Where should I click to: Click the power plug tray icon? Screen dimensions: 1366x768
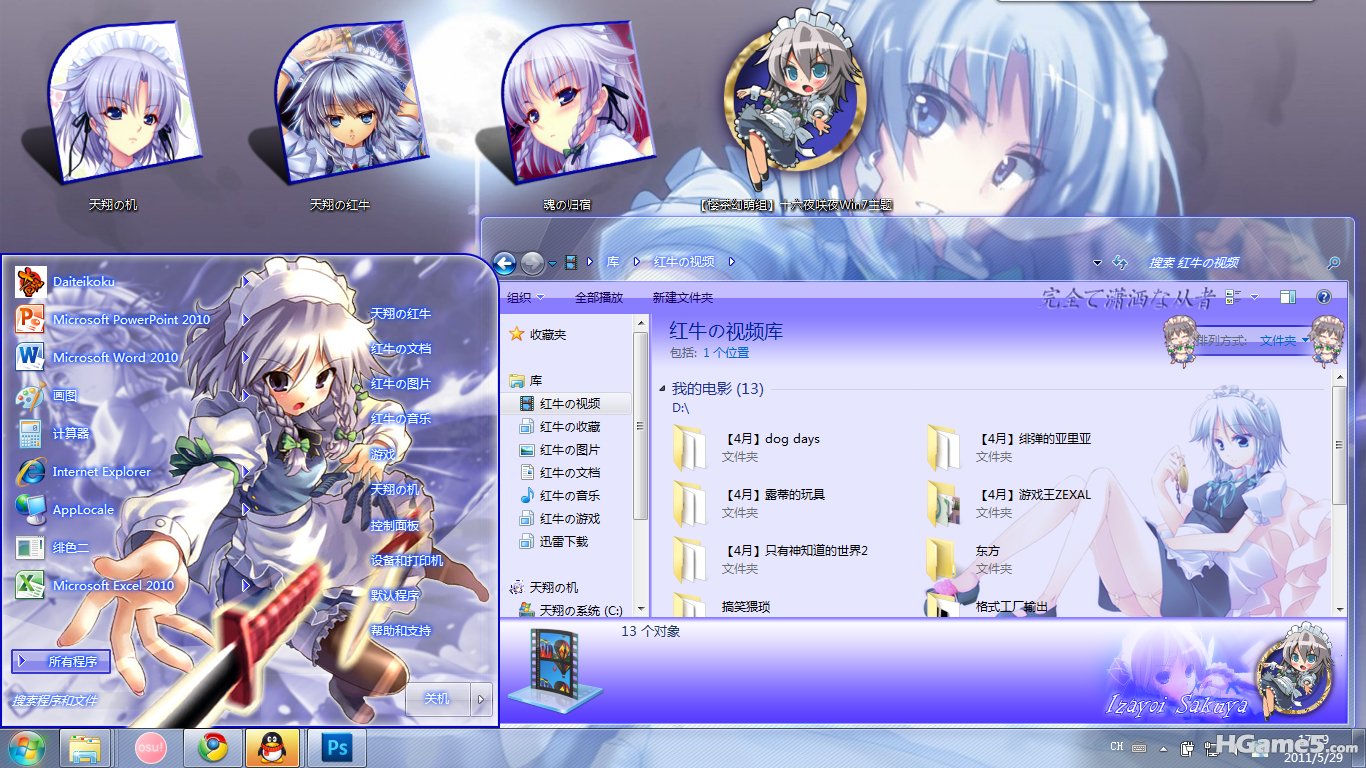click(1187, 748)
